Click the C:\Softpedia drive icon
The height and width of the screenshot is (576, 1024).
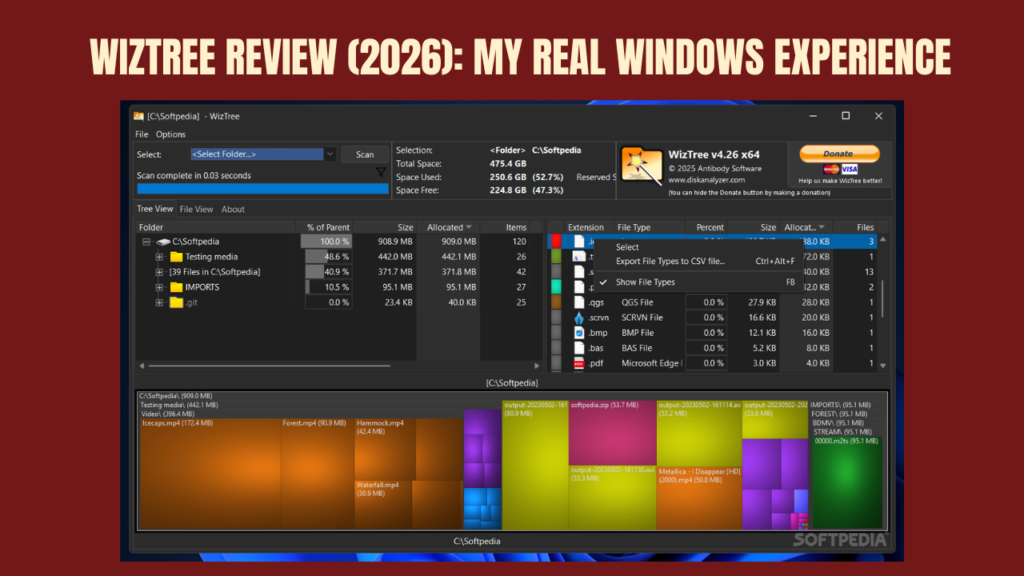point(163,242)
